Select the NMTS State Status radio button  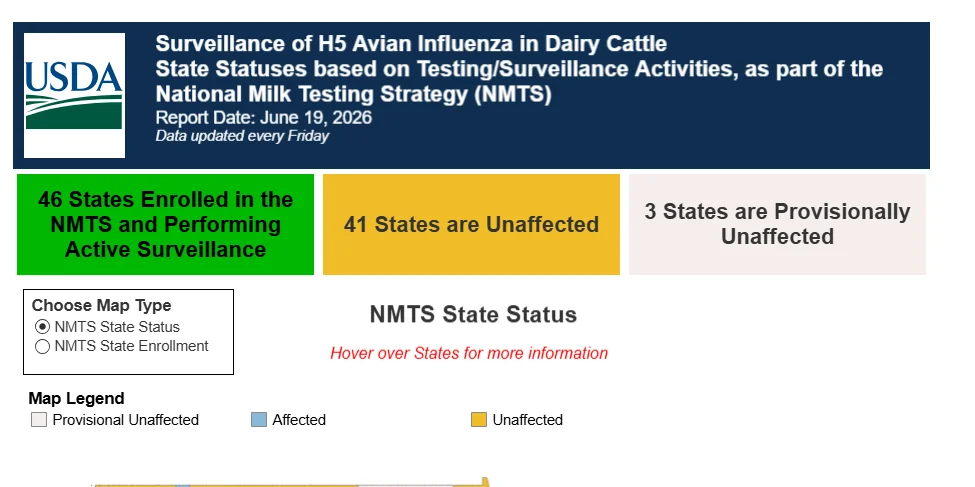(42, 327)
